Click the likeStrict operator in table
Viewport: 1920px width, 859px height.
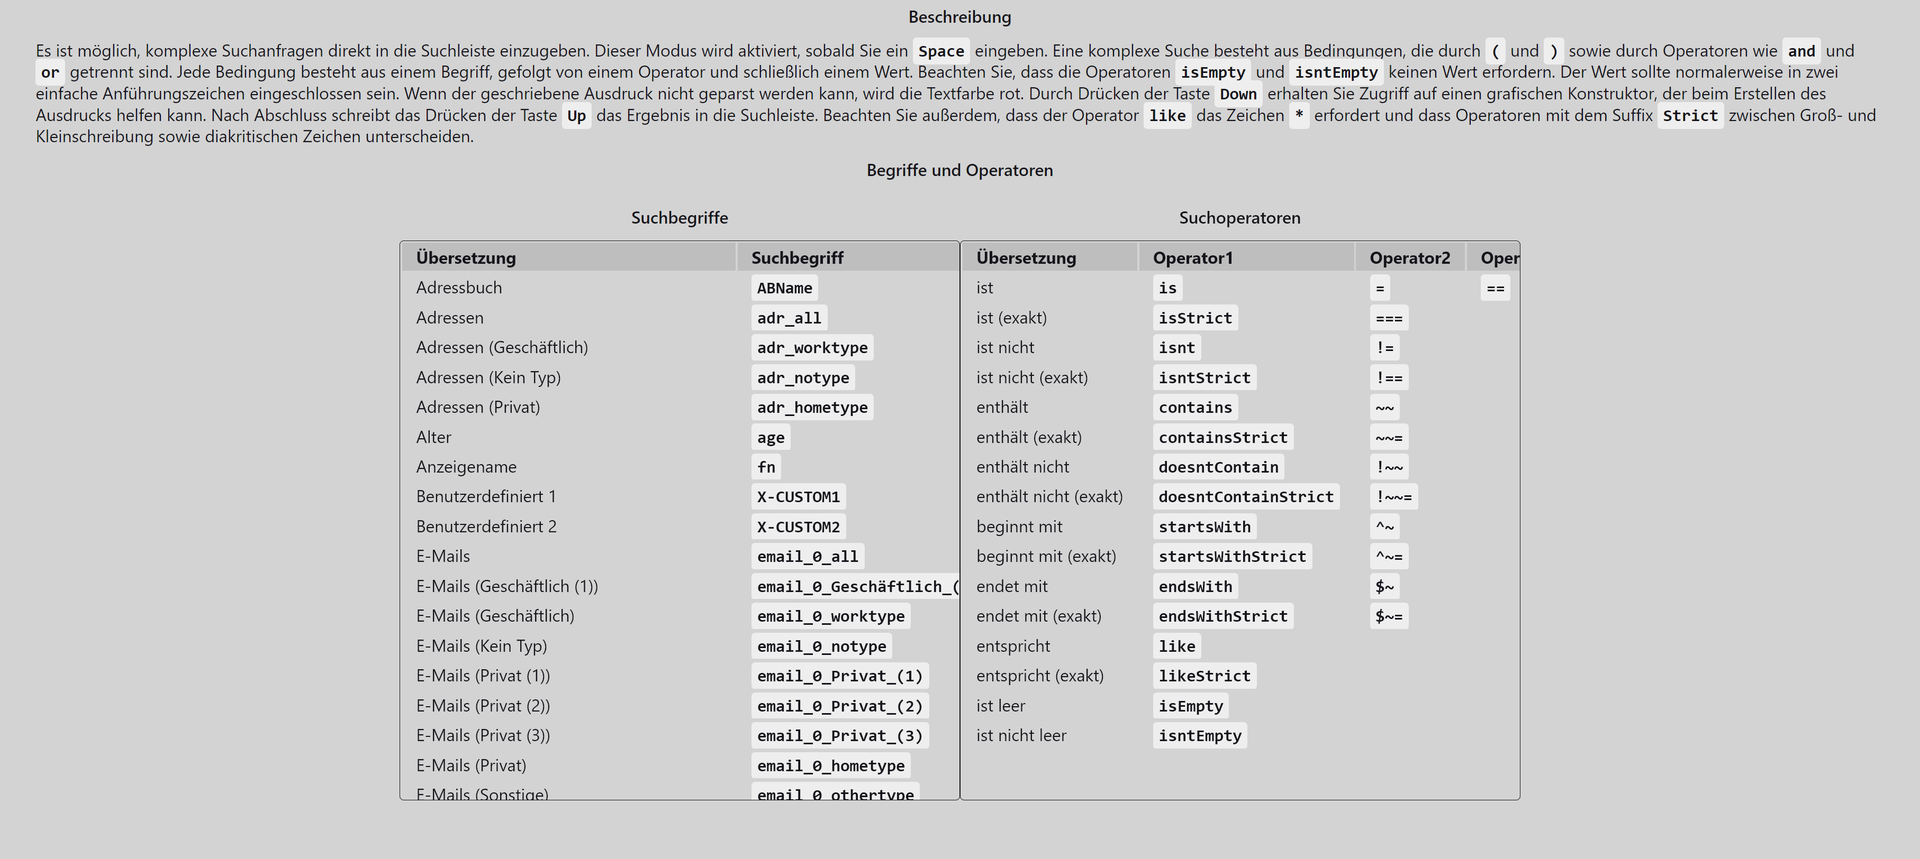[1204, 676]
